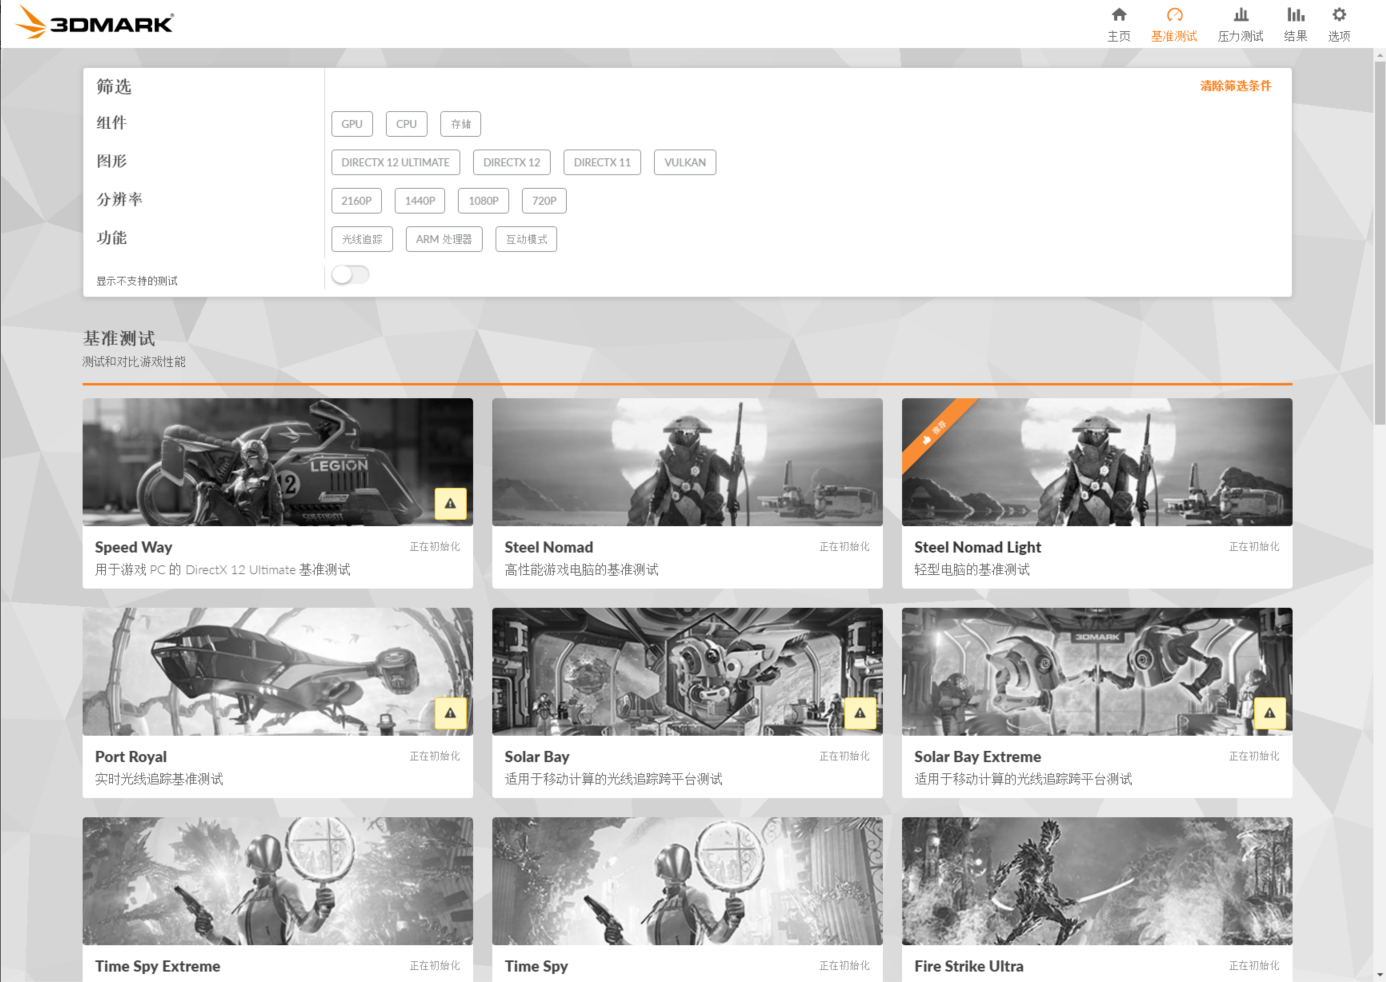Click the warning icon on Speed Way
1386x982 pixels.
tap(450, 503)
